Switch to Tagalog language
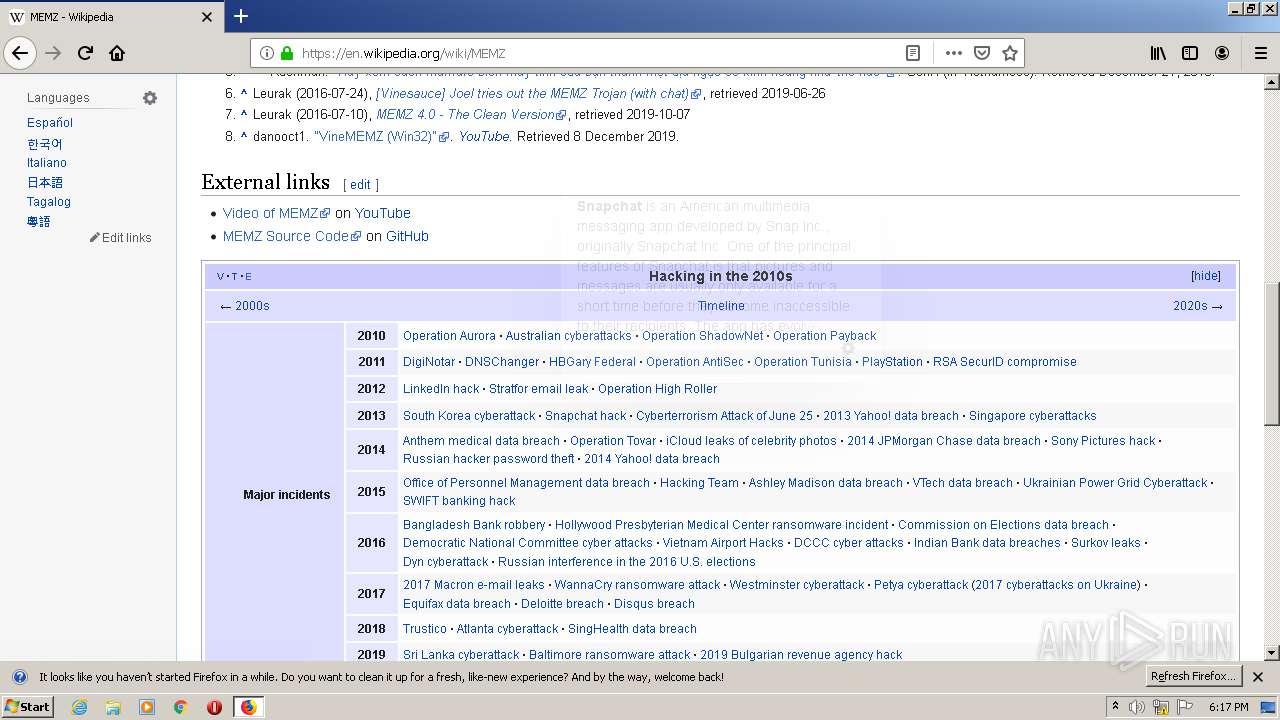This screenshot has height=720, width=1280. point(49,201)
